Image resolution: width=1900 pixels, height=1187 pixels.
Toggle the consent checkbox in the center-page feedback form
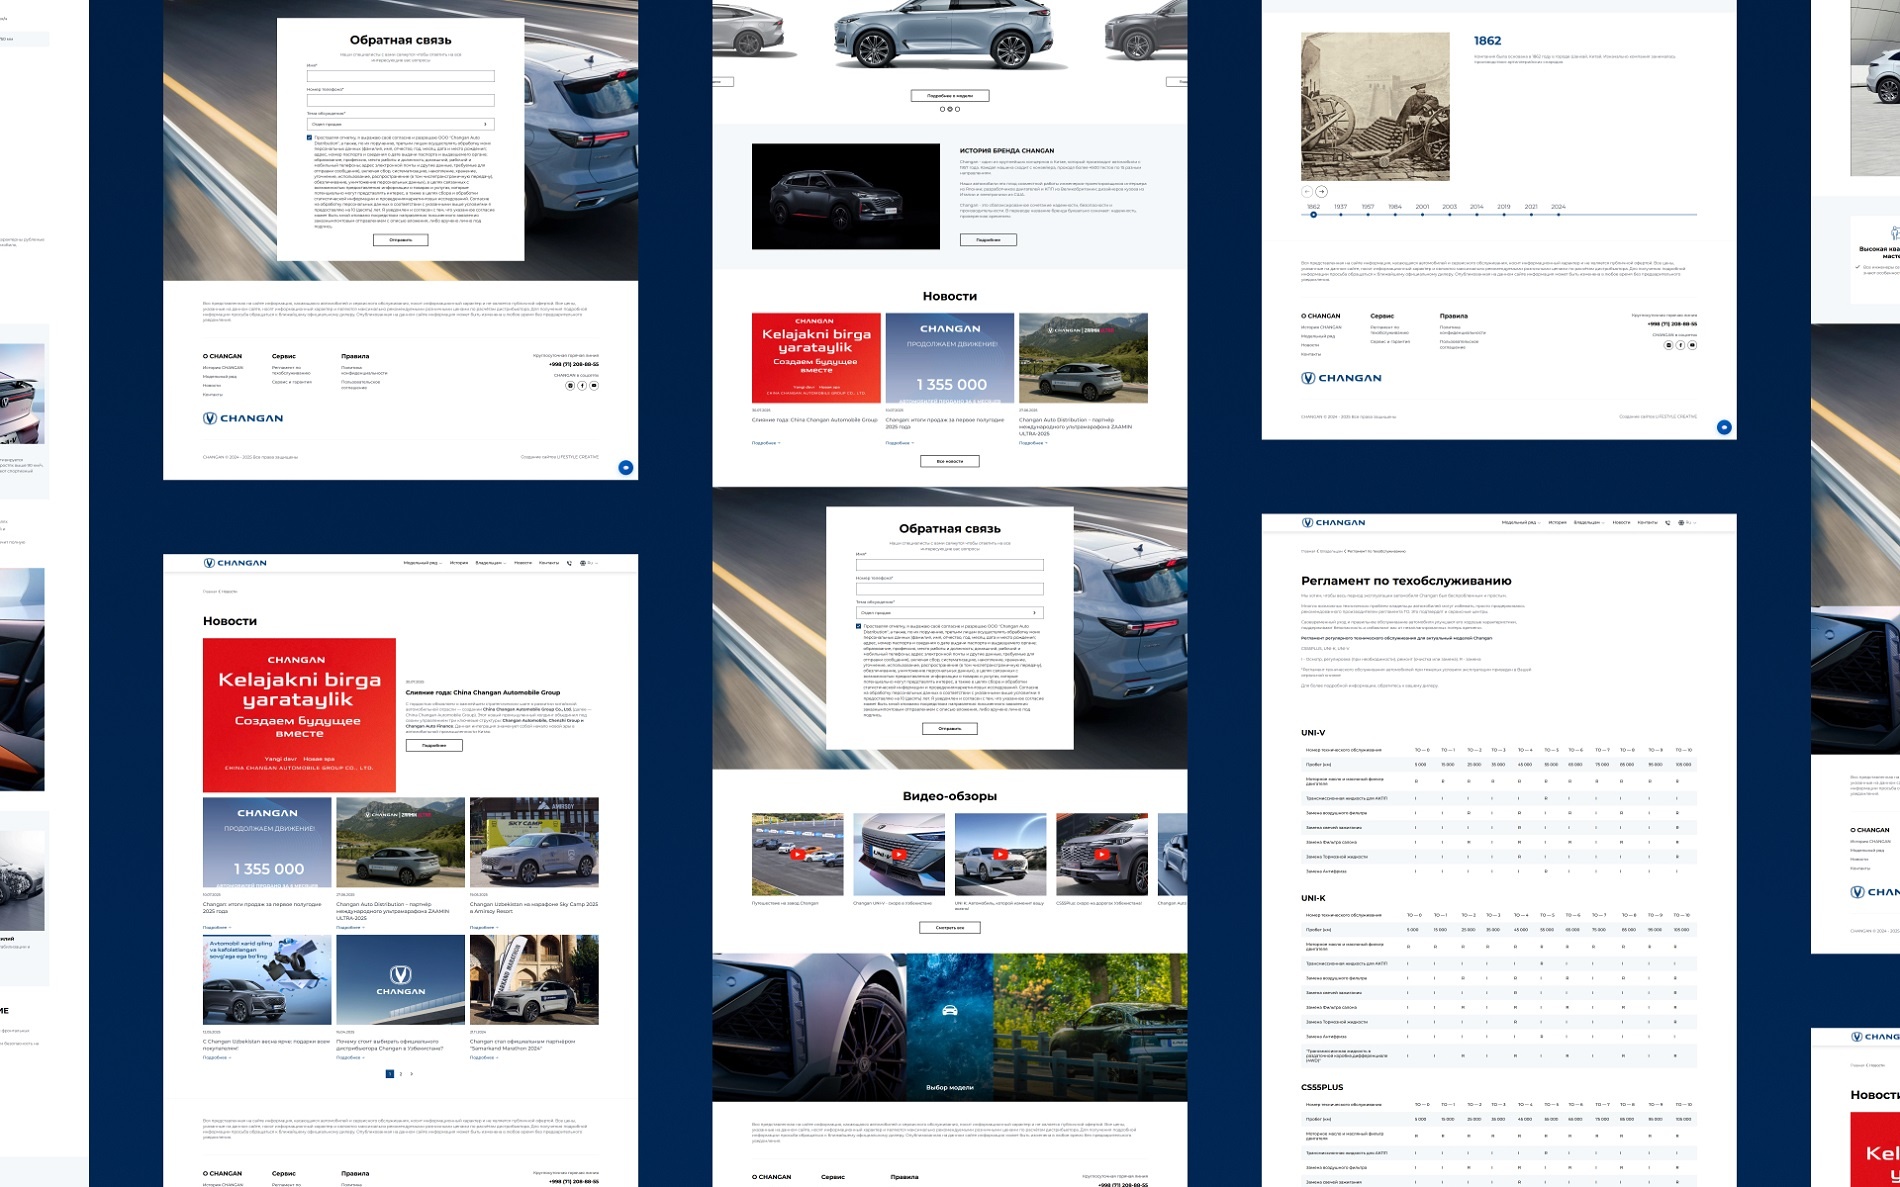pyautogui.click(x=858, y=626)
